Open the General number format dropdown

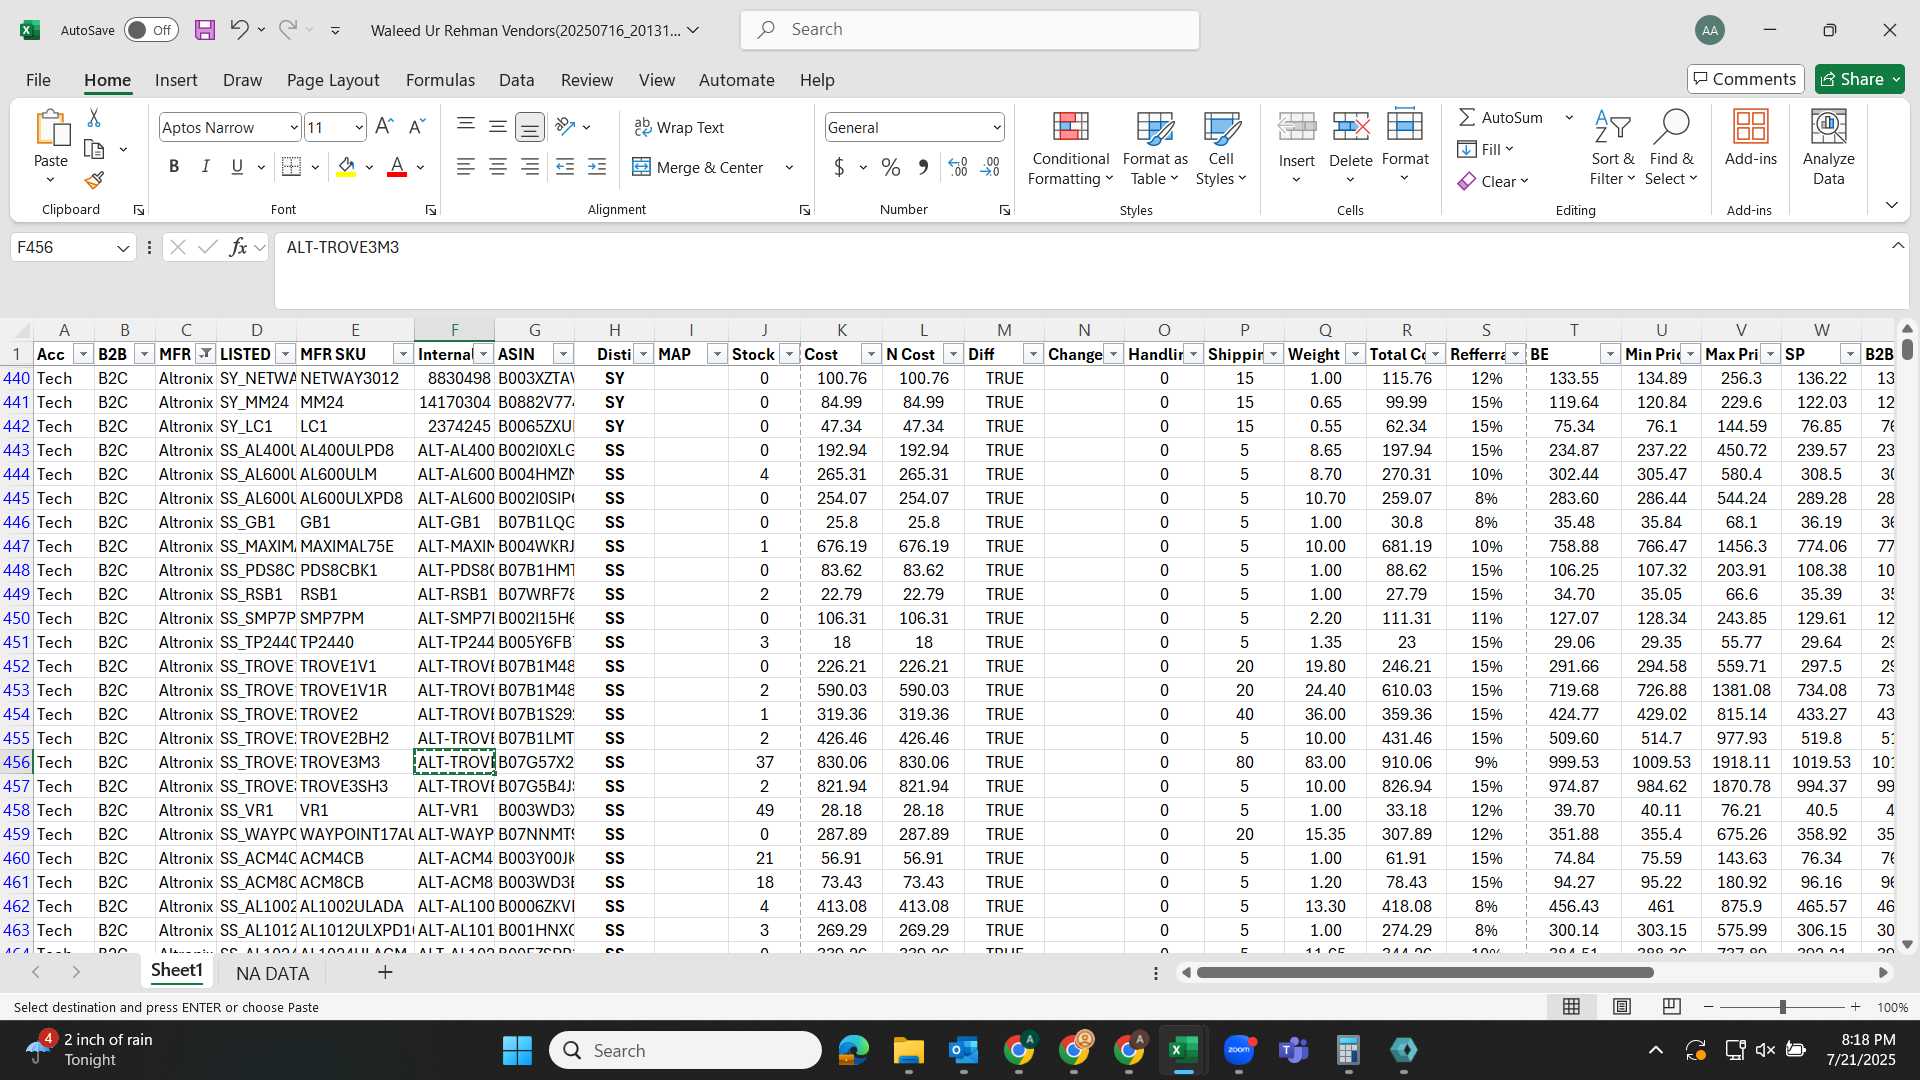point(997,127)
